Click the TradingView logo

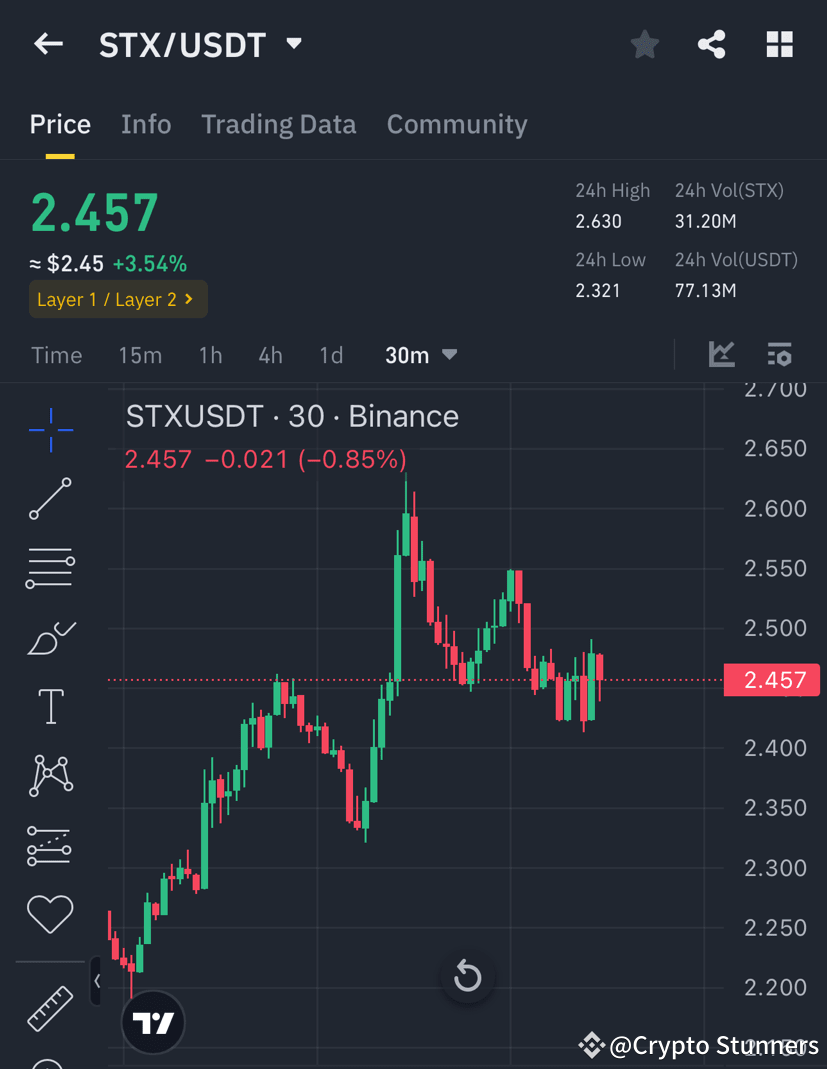(152, 1022)
